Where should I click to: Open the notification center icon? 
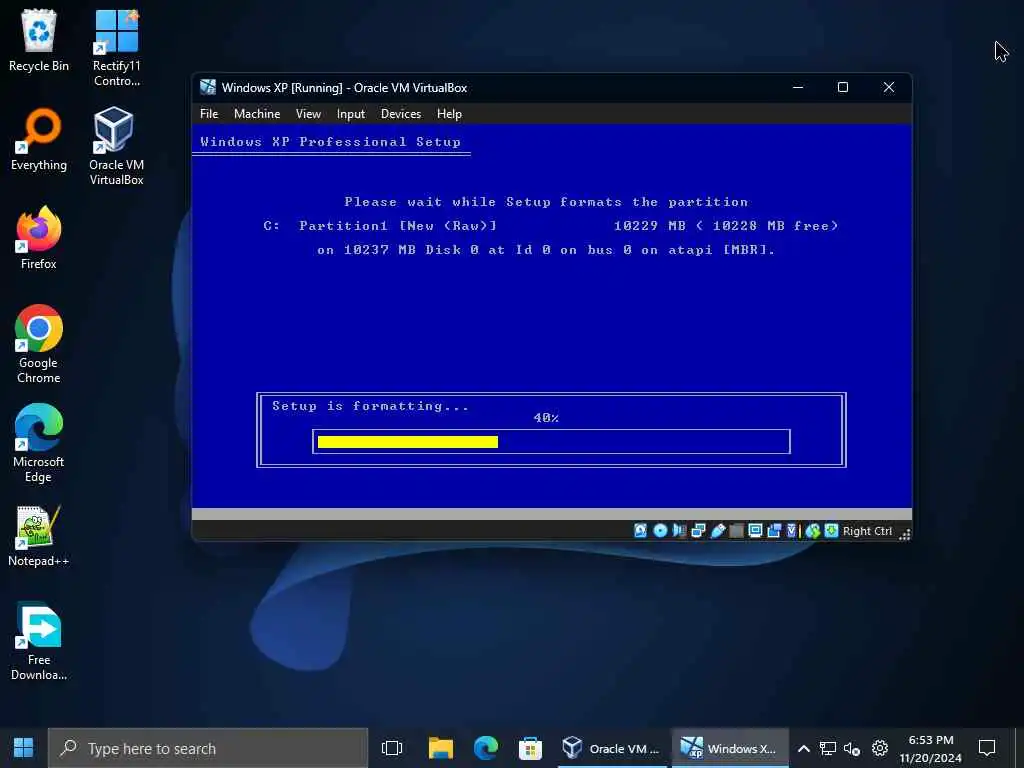[x=987, y=748]
